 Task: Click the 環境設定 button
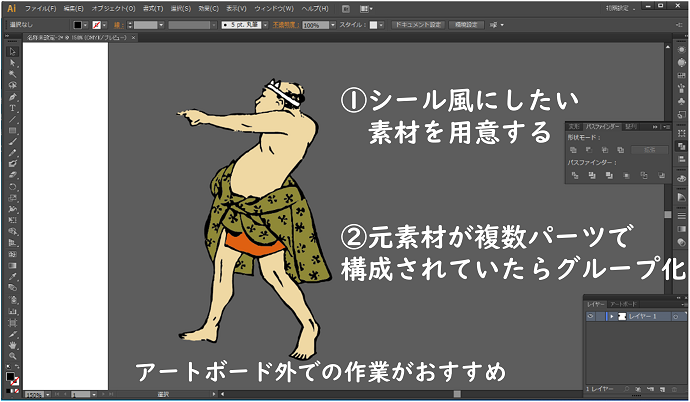click(466, 25)
